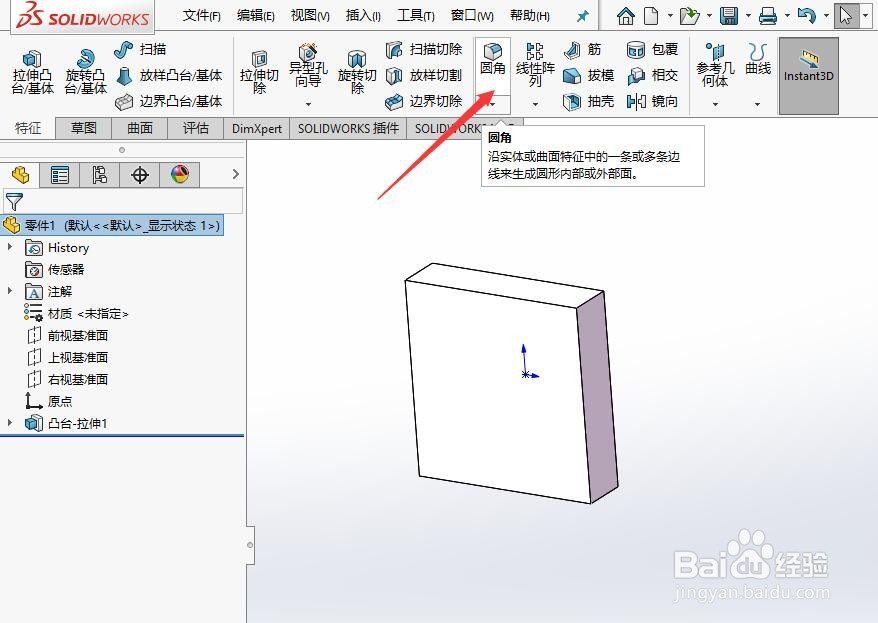Open the FeatureManager design tree tab

tap(20, 175)
